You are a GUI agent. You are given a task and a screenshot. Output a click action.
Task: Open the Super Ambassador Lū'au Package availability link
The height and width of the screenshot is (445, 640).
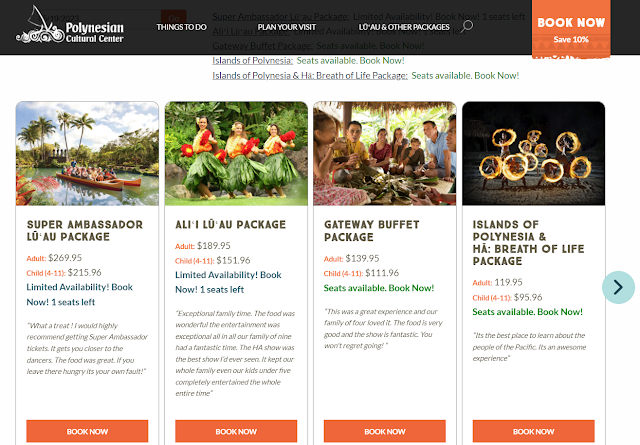280,17
